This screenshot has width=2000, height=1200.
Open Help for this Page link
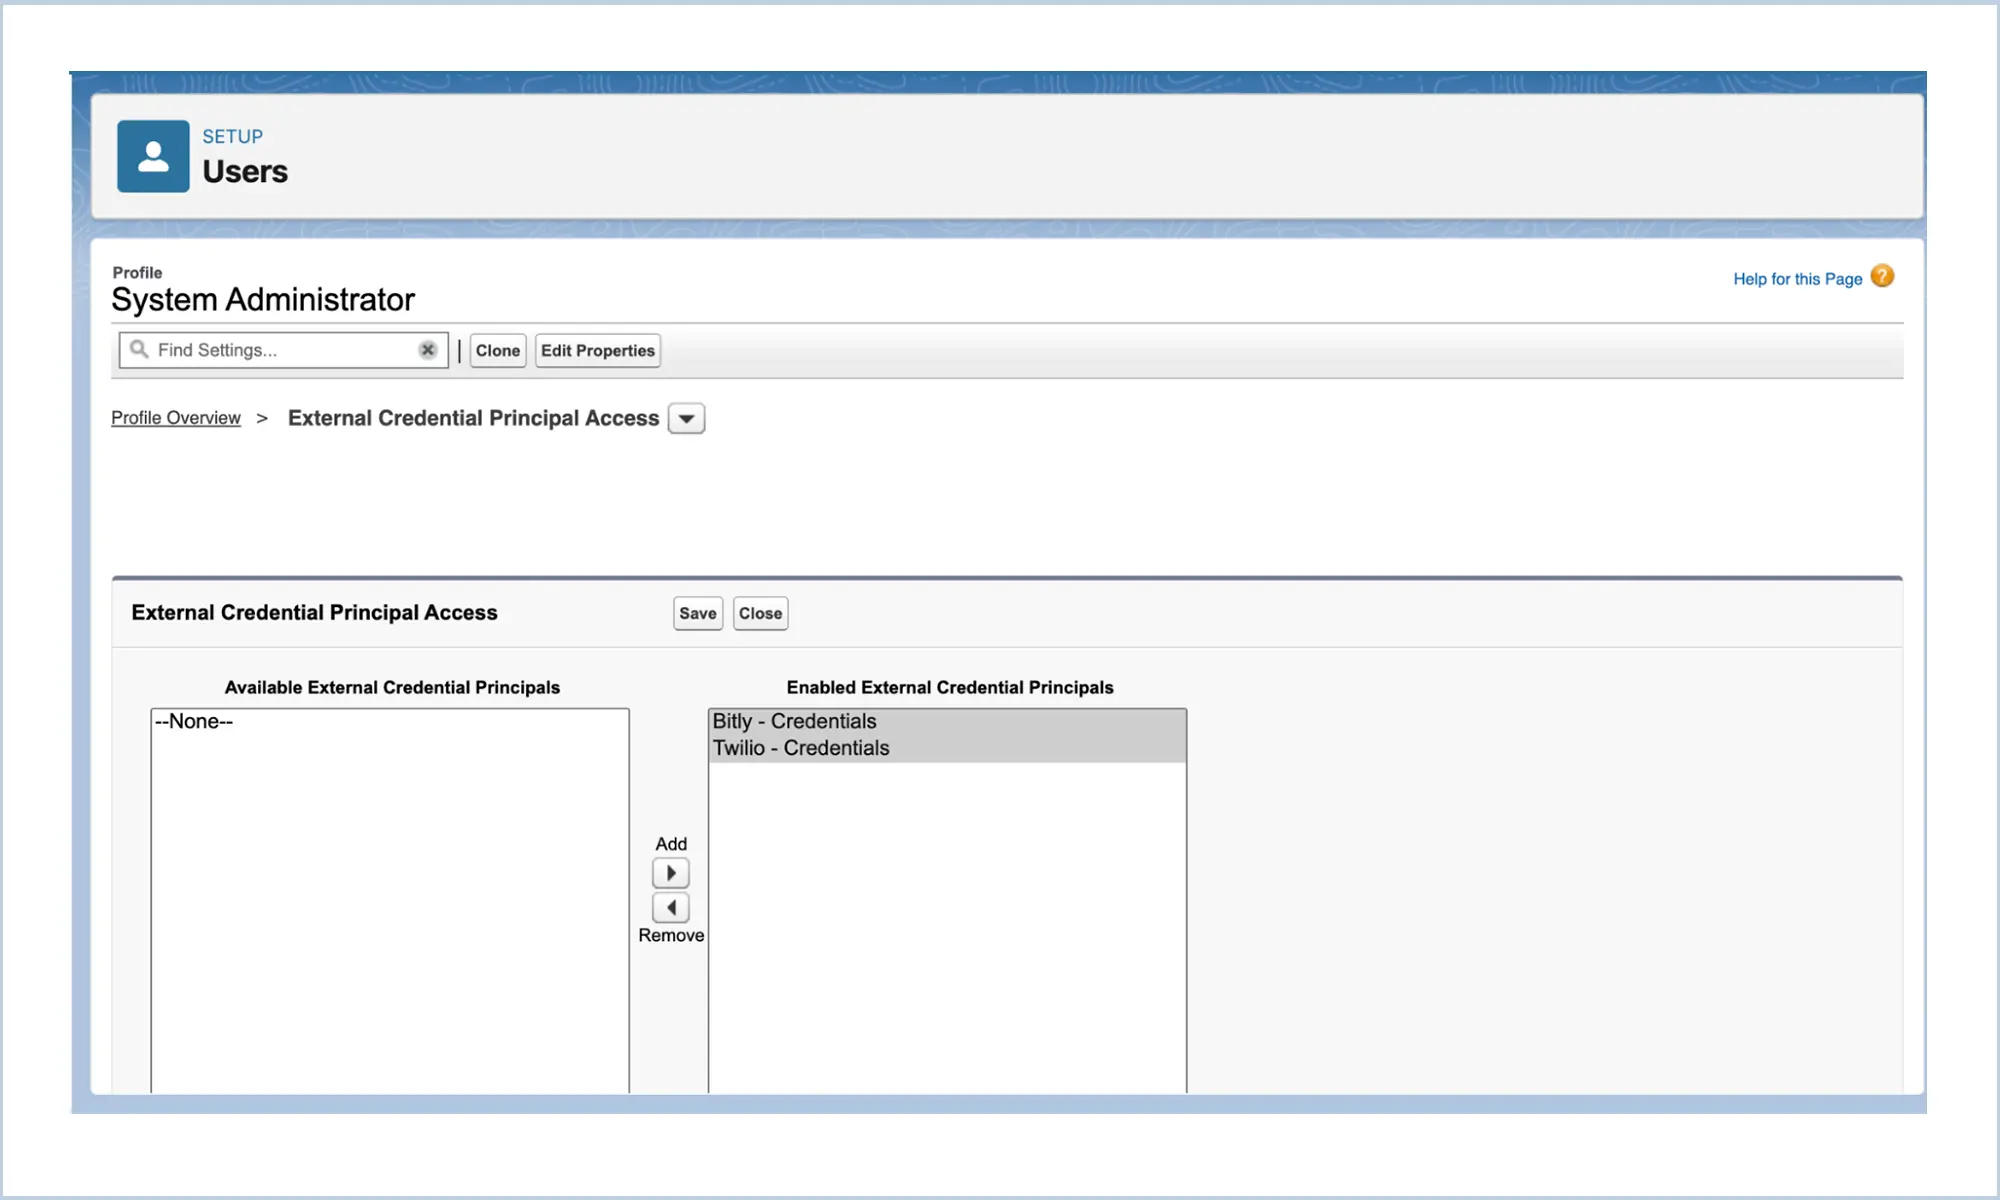[1797, 279]
